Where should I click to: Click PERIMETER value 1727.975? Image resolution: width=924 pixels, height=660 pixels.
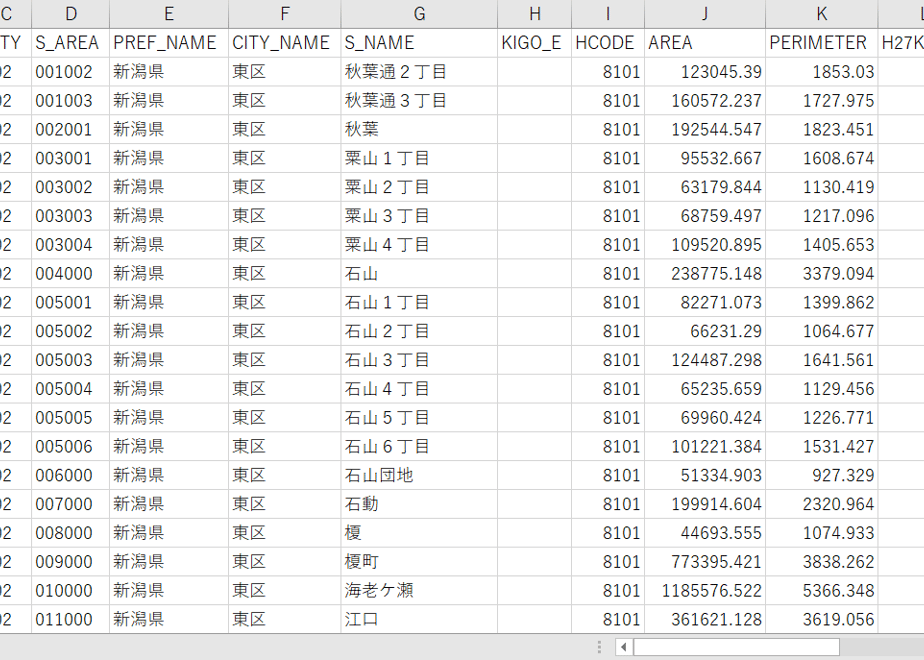coord(821,101)
